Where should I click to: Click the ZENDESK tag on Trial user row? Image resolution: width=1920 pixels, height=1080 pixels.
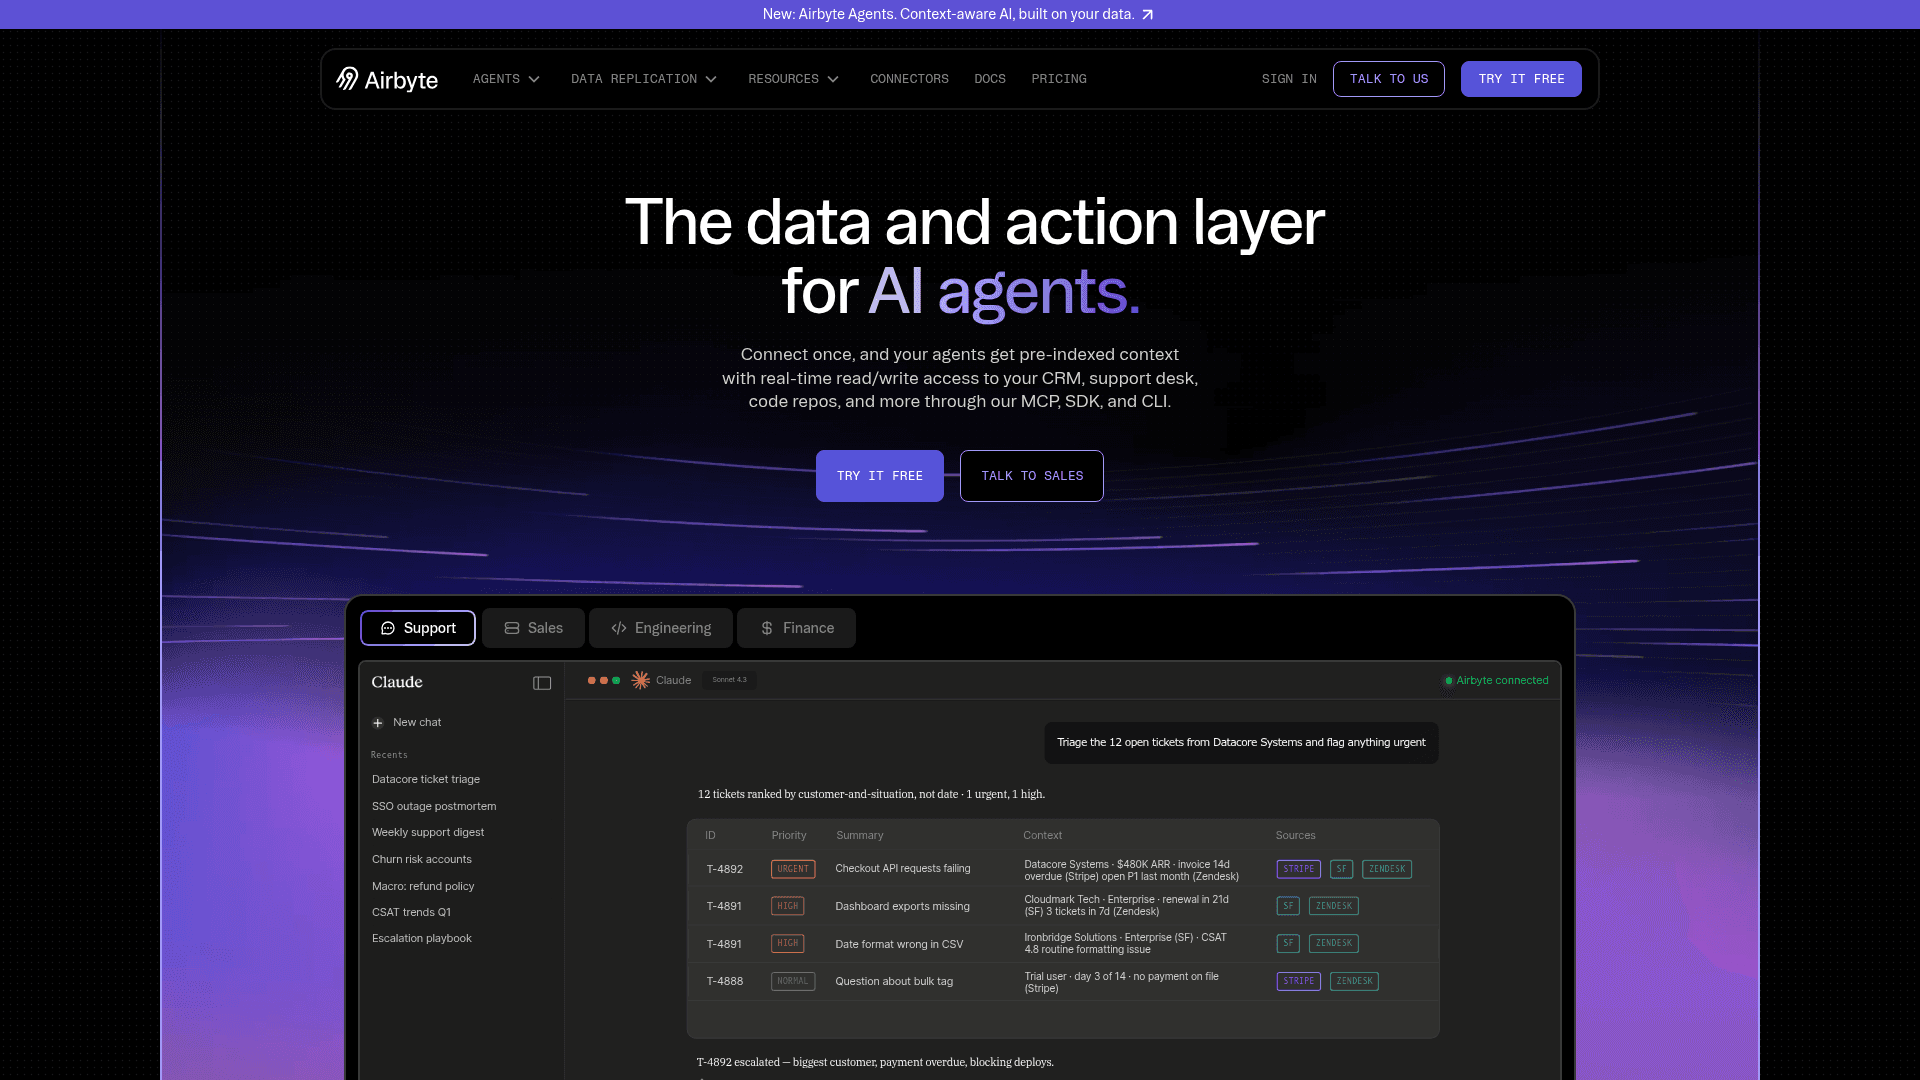1354,981
